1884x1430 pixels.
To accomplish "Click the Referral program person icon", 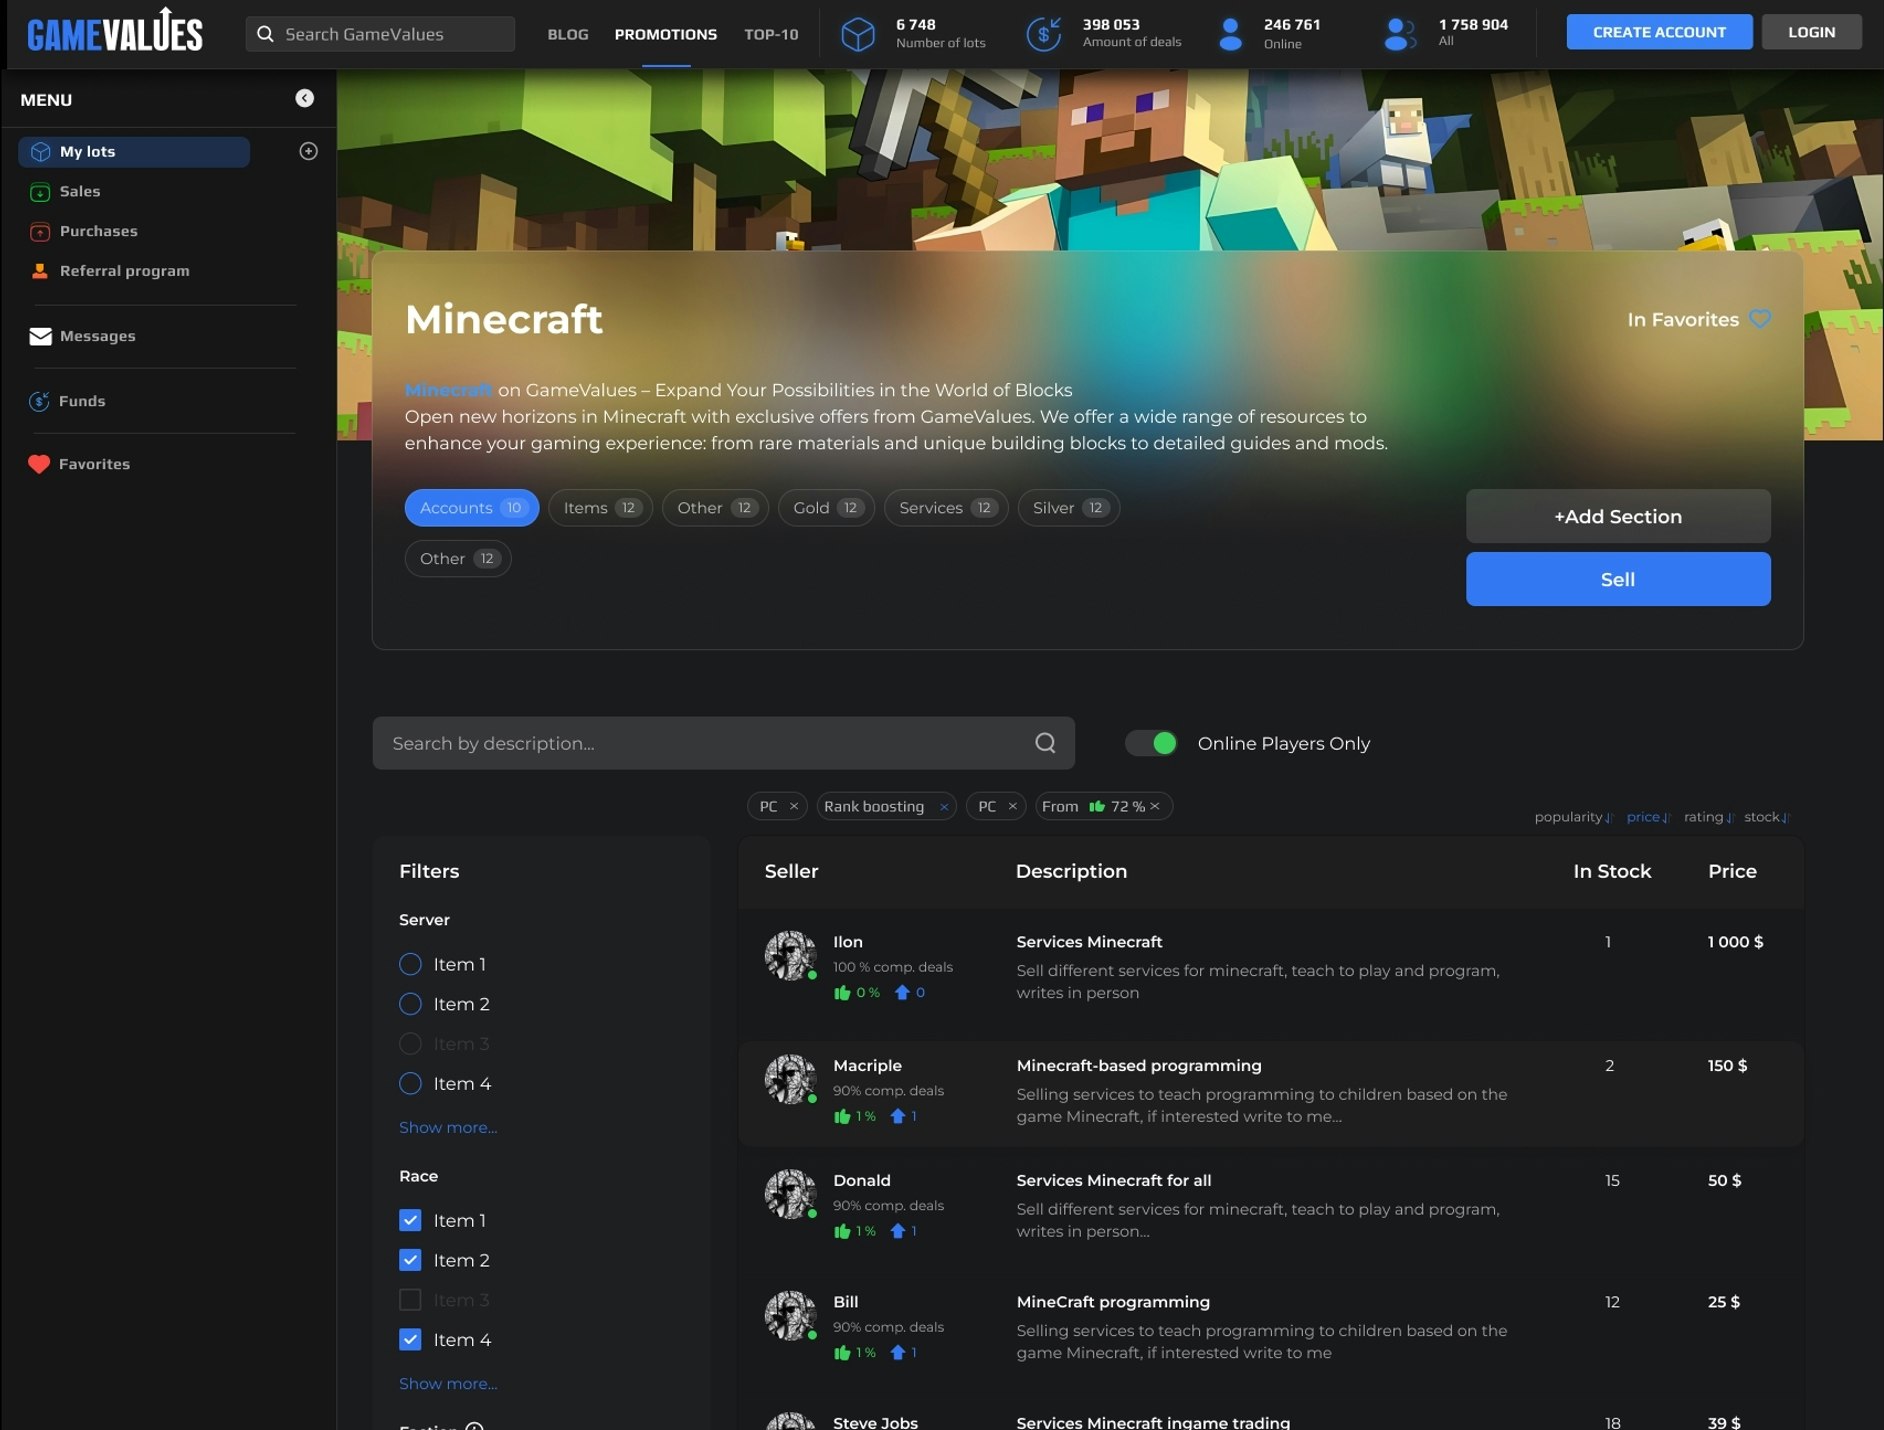I will (40, 271).
